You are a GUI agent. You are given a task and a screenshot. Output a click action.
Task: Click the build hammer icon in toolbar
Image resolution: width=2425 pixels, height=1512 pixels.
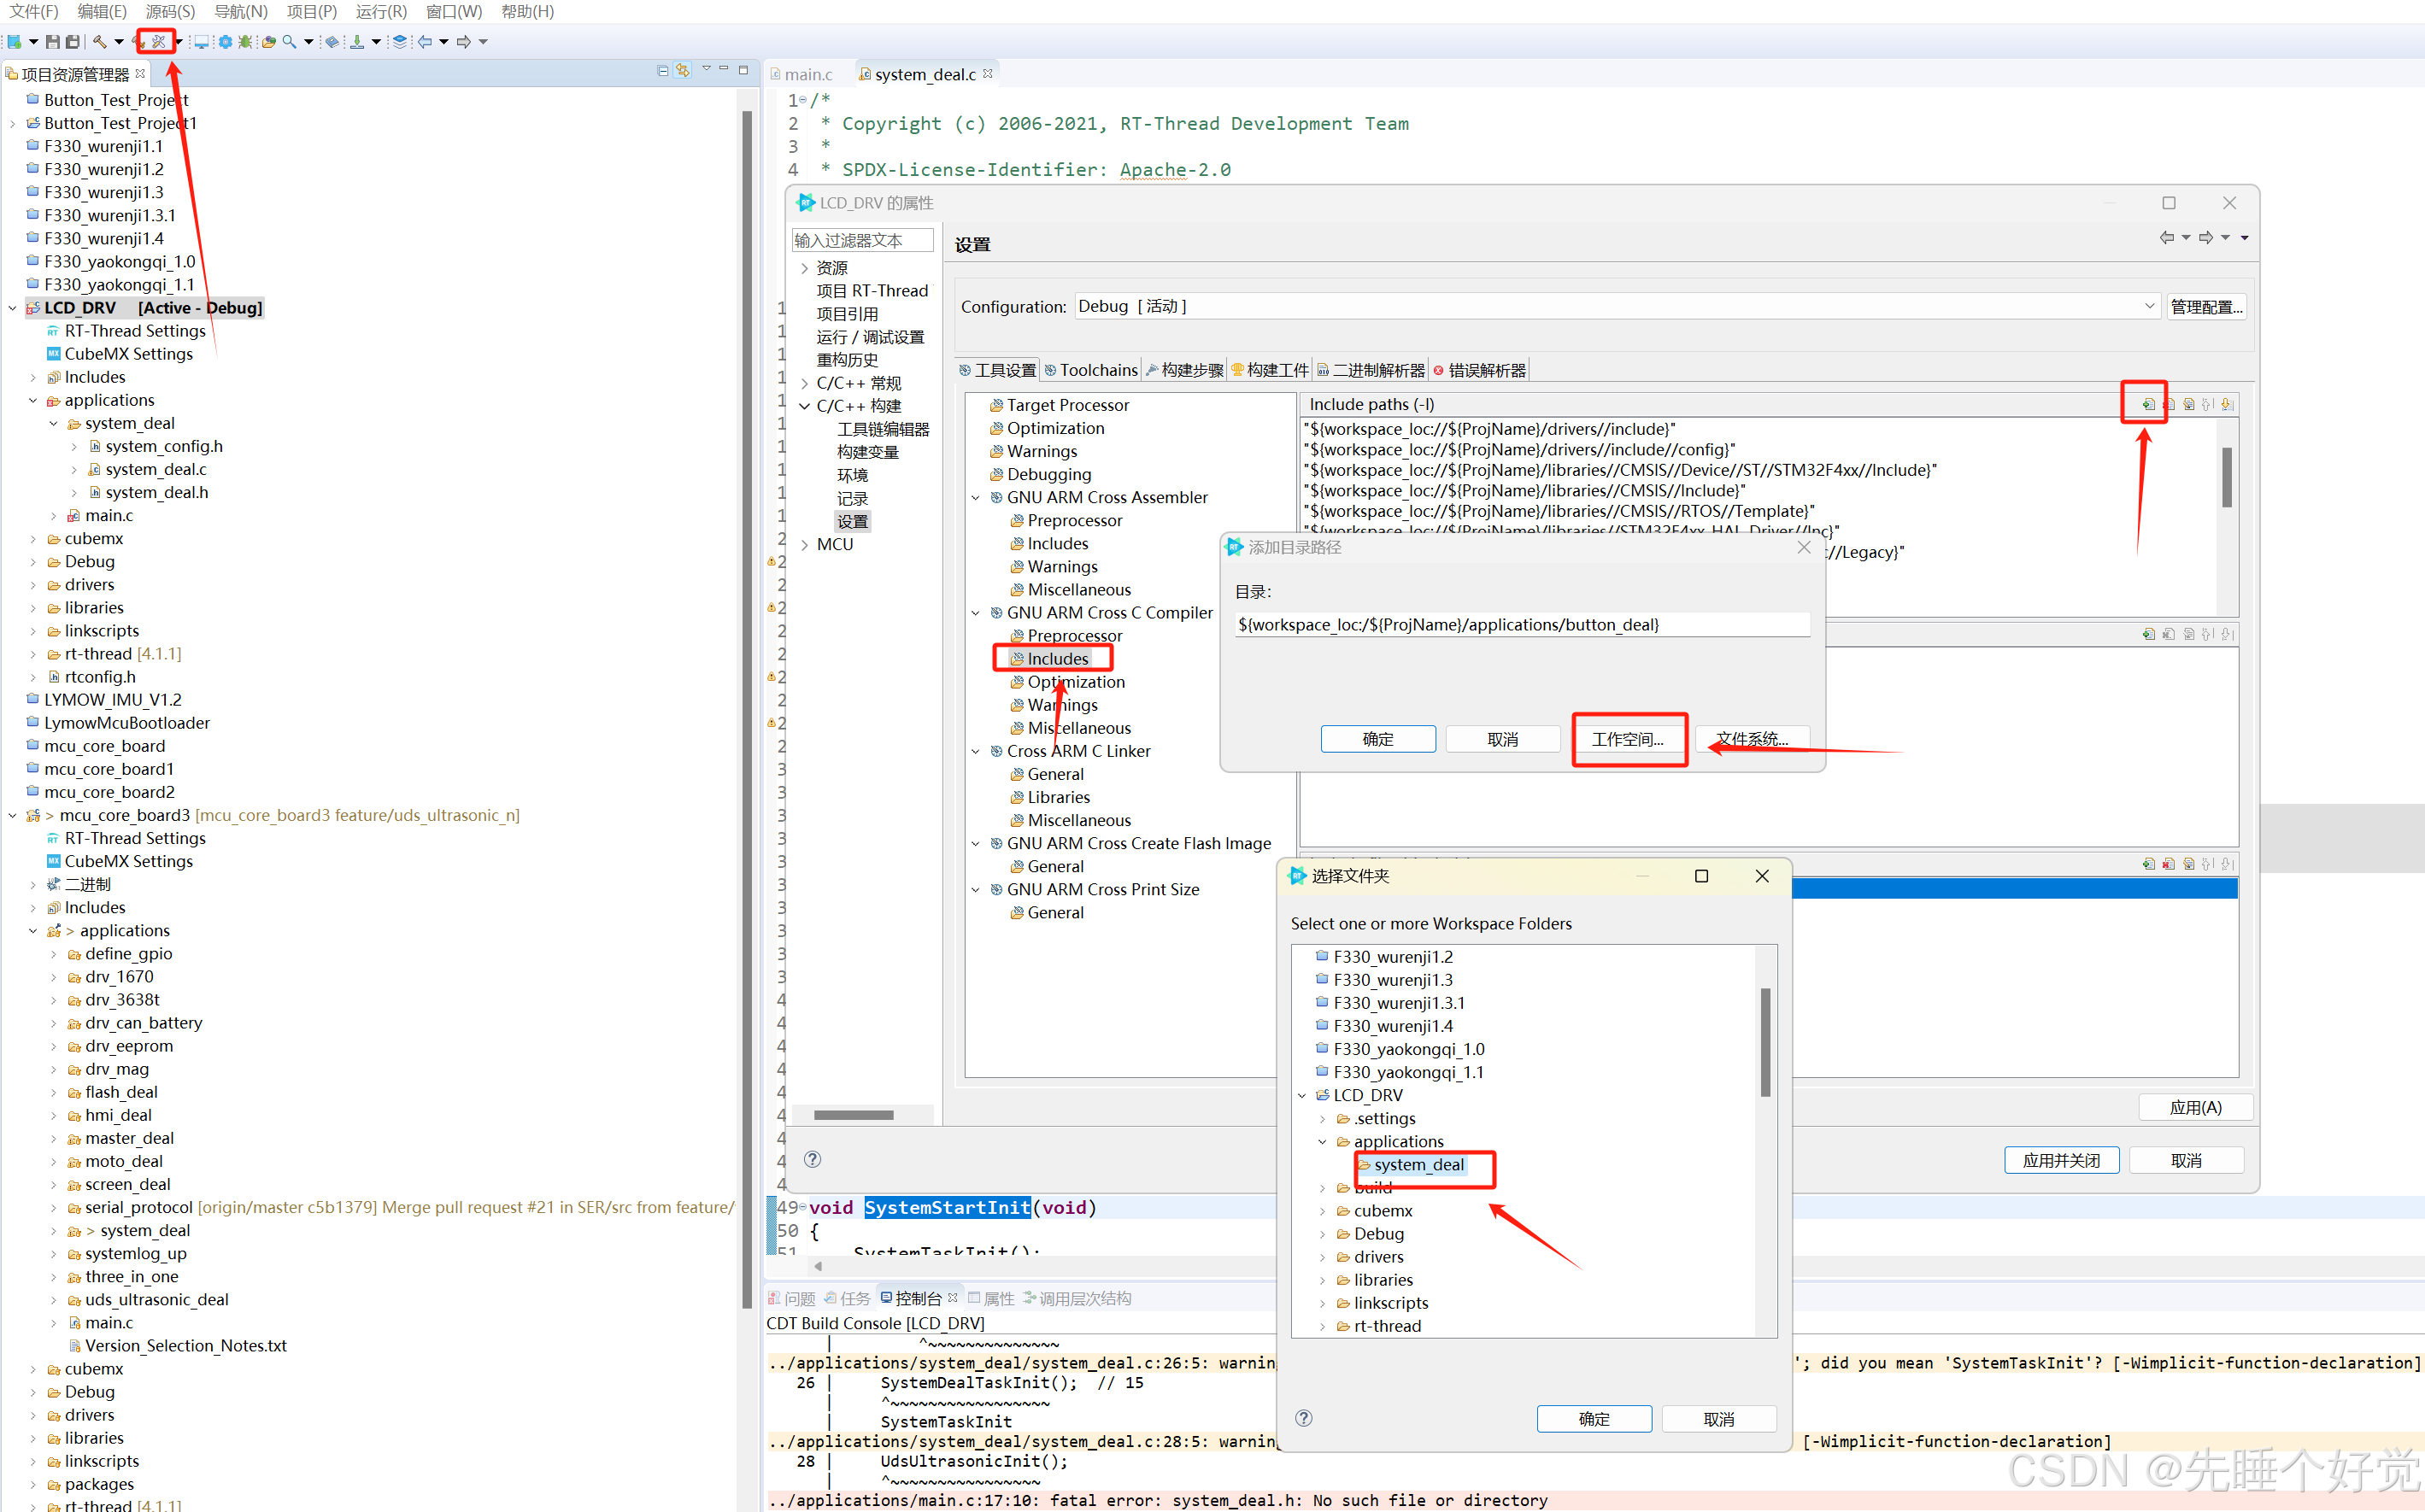click(x=100, y=42)
